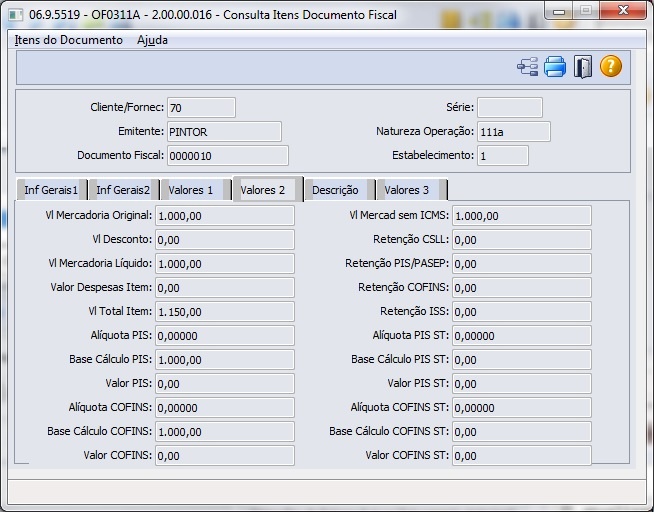Click the Retenção PIS/PASEP field
This screenshot has height=512, width=654.
click(x=522, y=264)
